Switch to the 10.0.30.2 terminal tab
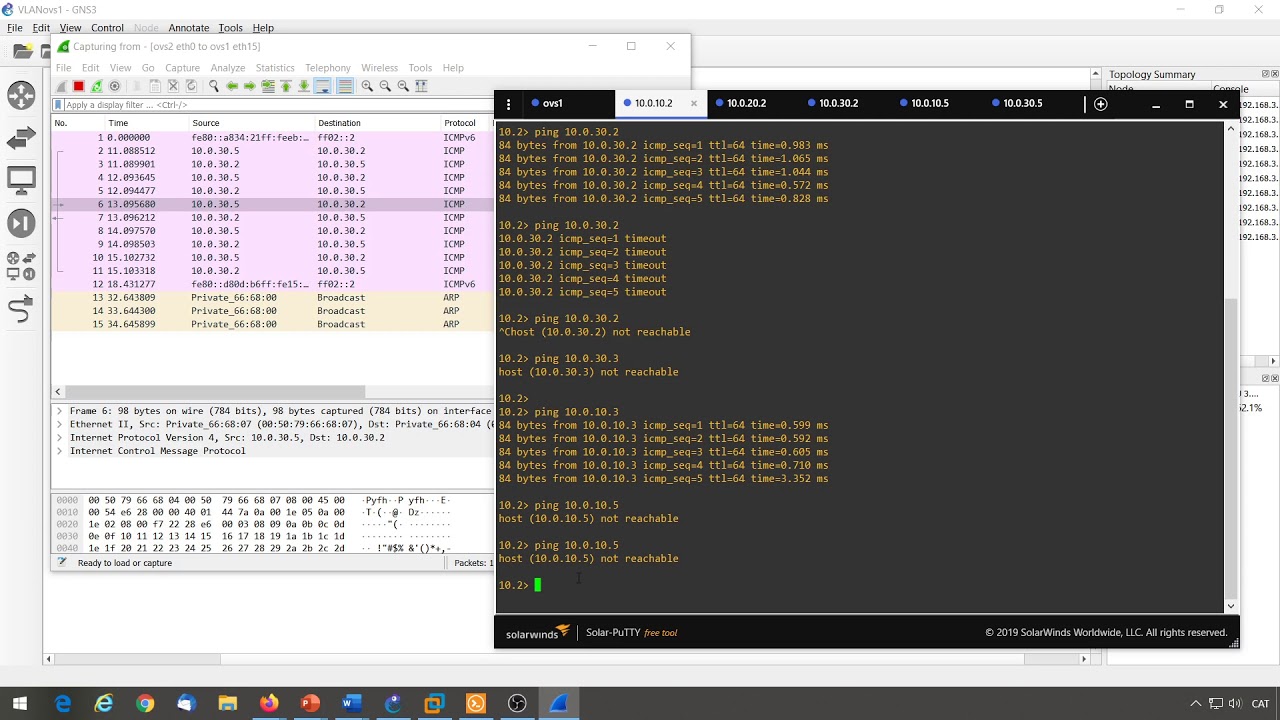Image resolution: width=1280 pixels, height=720 pixels. [838, 103]
